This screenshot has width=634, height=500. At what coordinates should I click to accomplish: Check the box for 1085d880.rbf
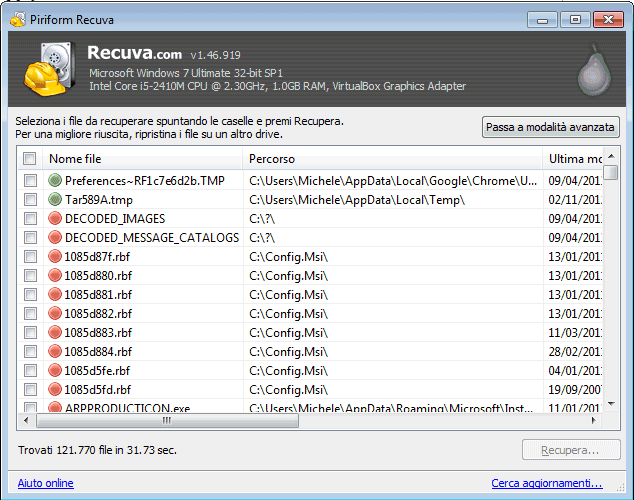[30, 275]
